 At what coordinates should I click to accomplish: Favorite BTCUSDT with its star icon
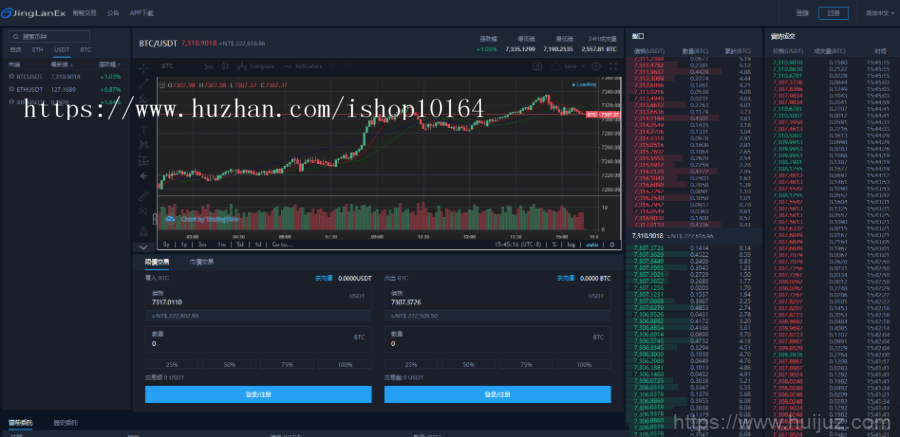point(11,76)
